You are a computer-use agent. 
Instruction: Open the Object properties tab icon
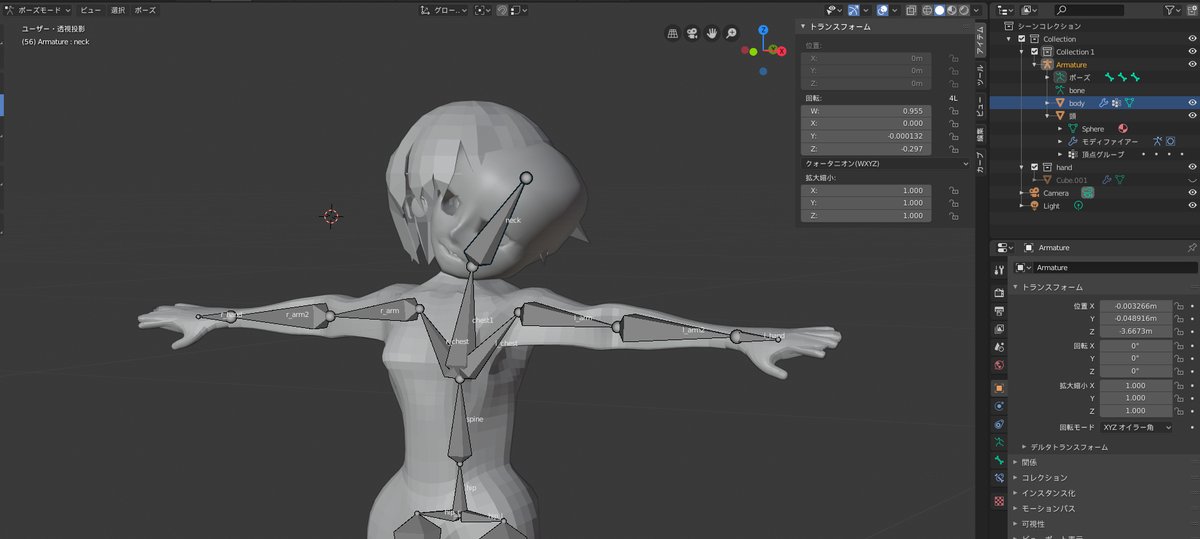[x=999, y=387]
